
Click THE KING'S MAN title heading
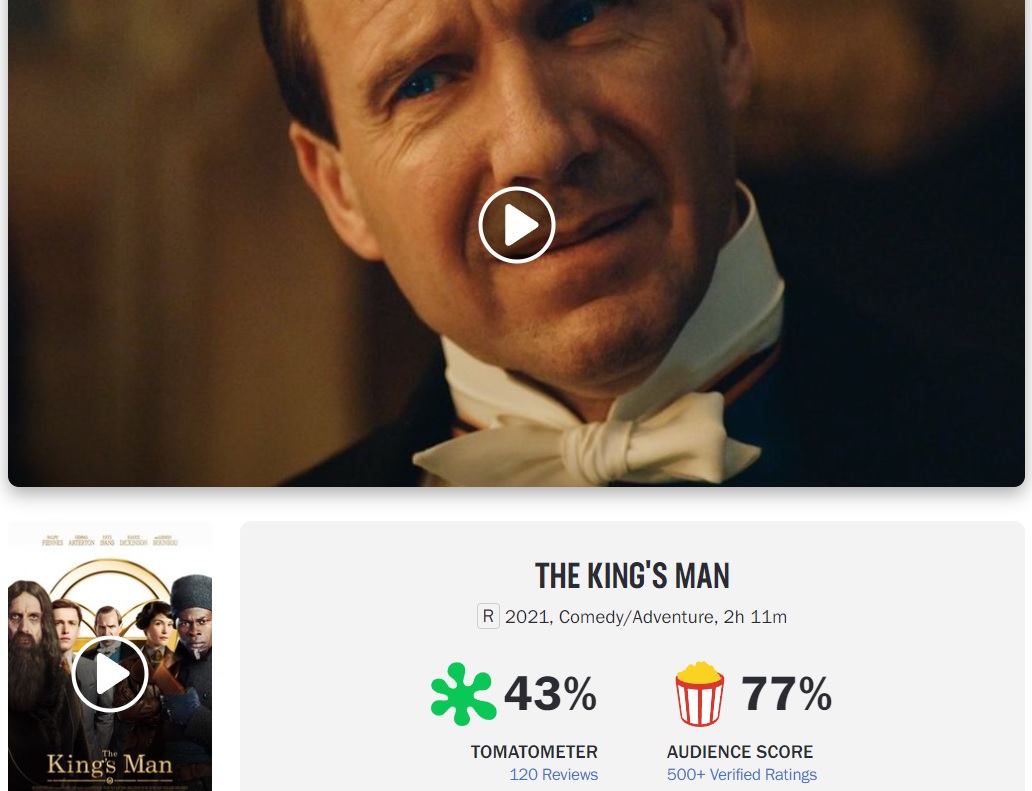click(632, 576)
